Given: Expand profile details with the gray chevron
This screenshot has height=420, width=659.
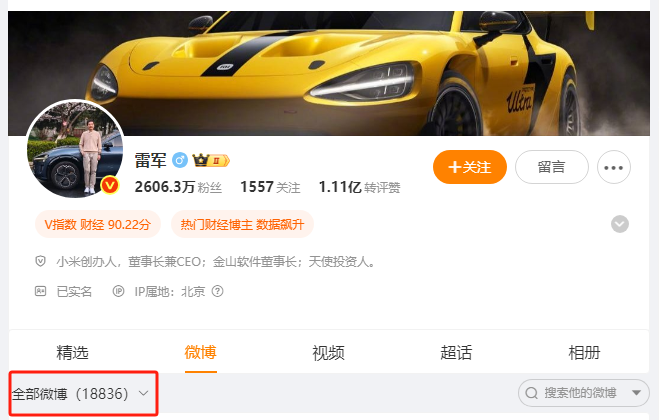Looking at the screenshot, I should click(619, 224).
